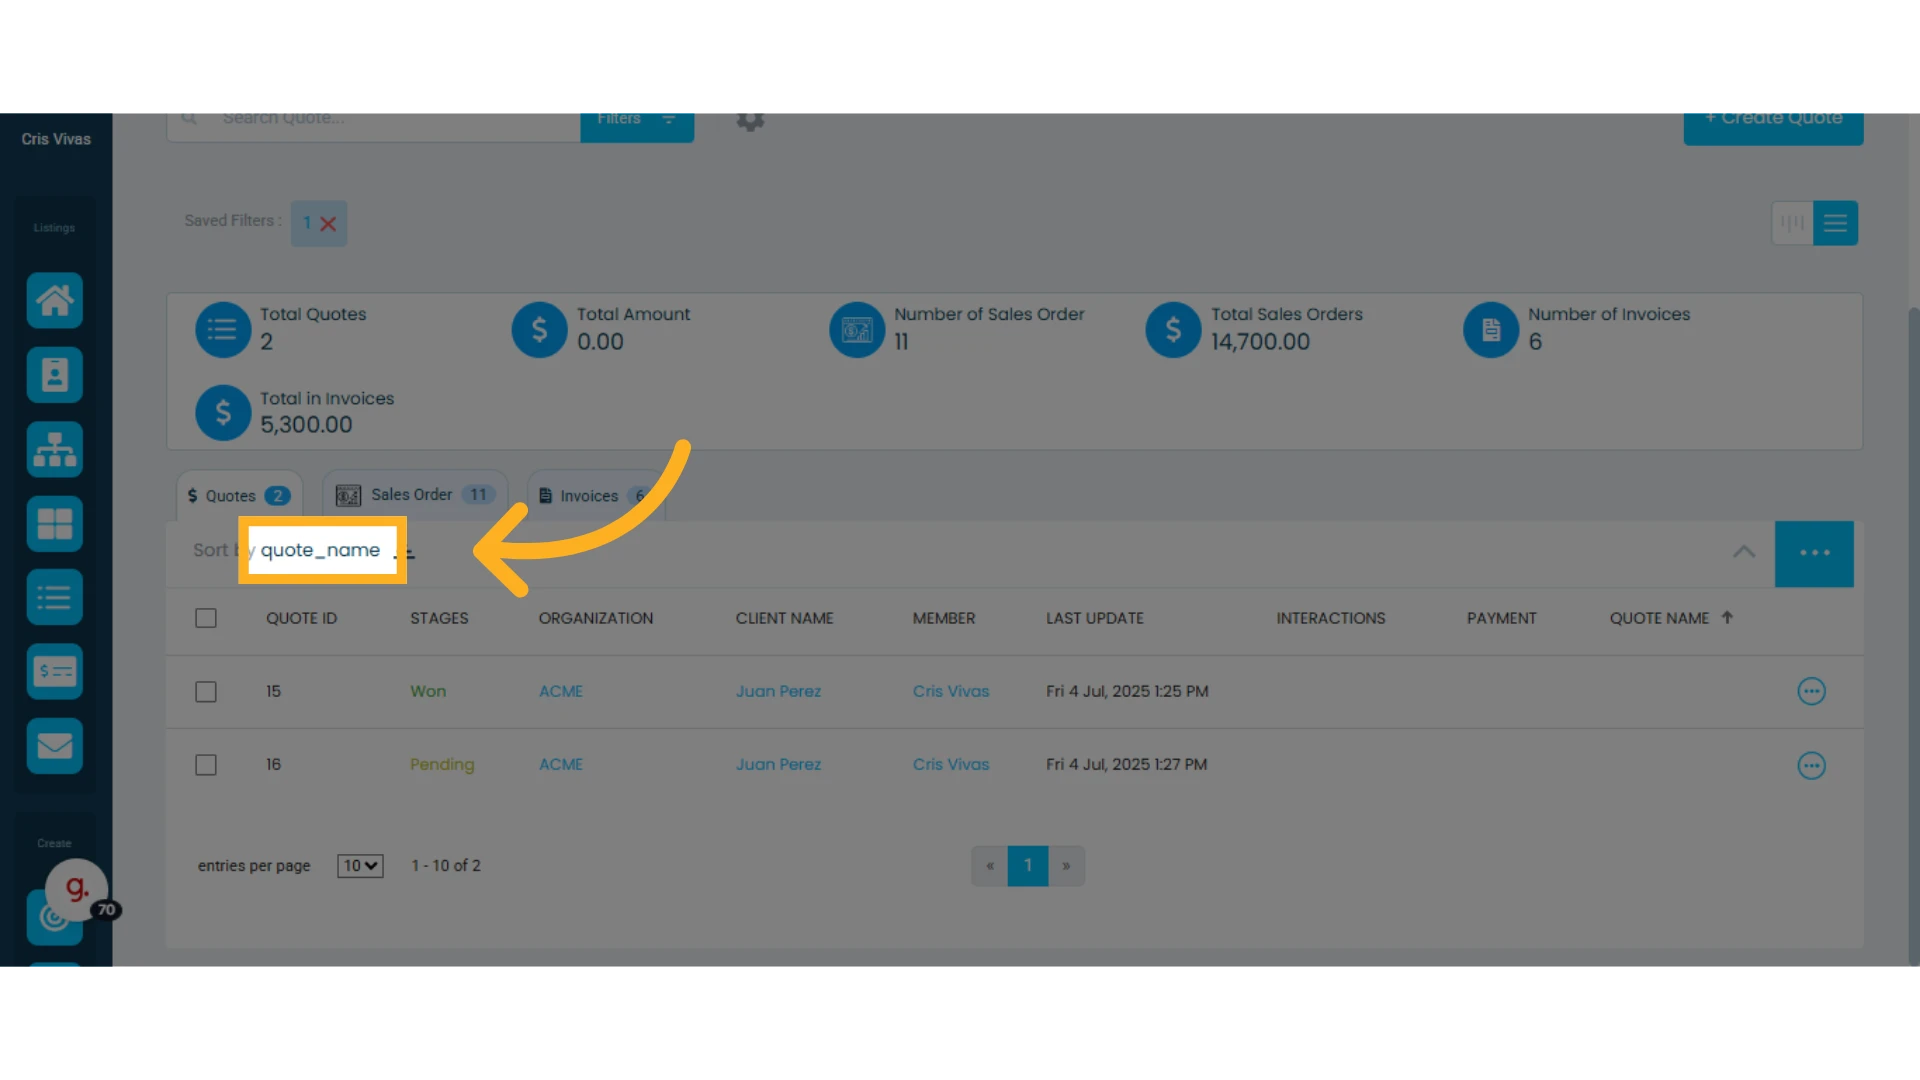Open row actions for quote 15
This screenshot has width=1920, height=1080.
1811,691
